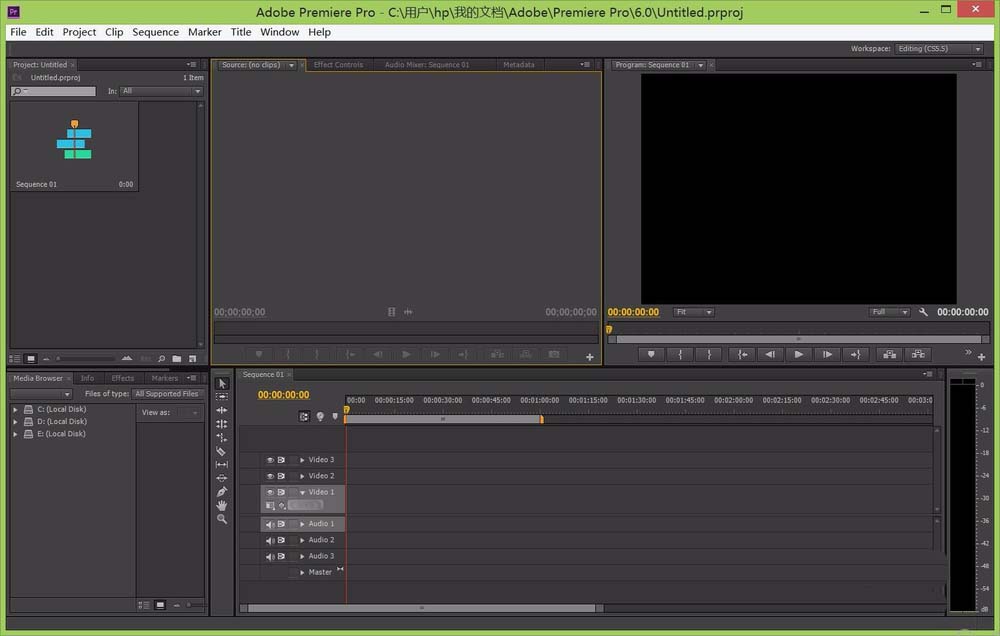Switch to the Effects tab
This screenshot has height=636, width=1000.
(123, 378)
